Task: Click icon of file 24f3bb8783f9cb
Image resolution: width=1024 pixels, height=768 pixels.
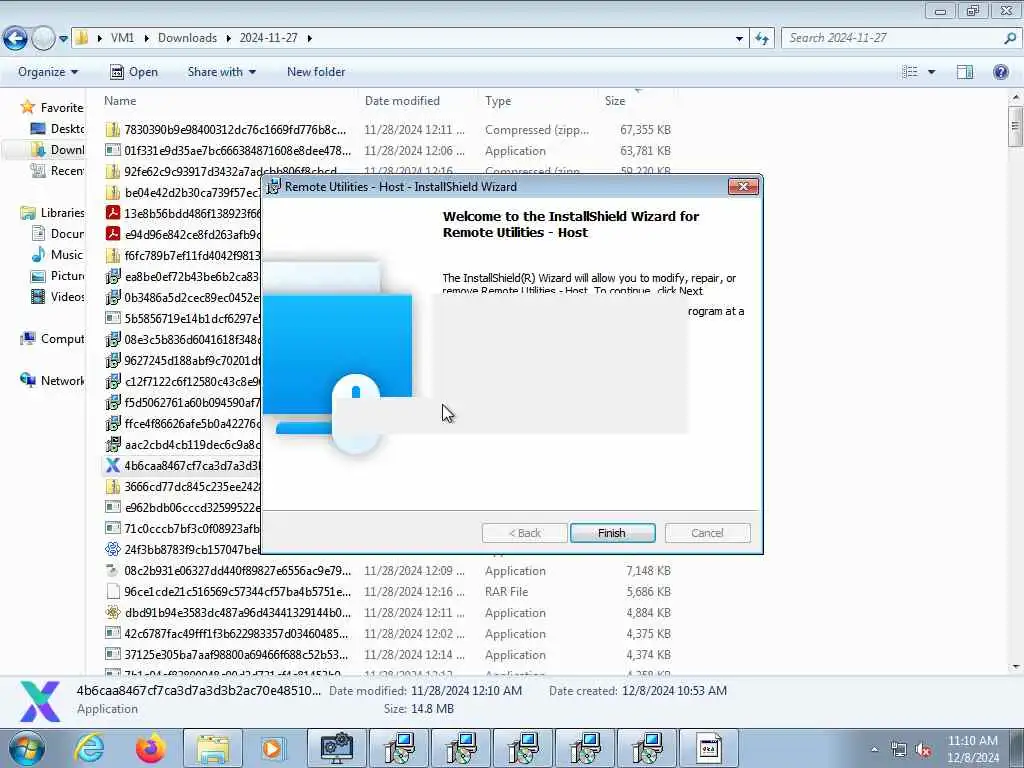Action: tap(113, 549)
